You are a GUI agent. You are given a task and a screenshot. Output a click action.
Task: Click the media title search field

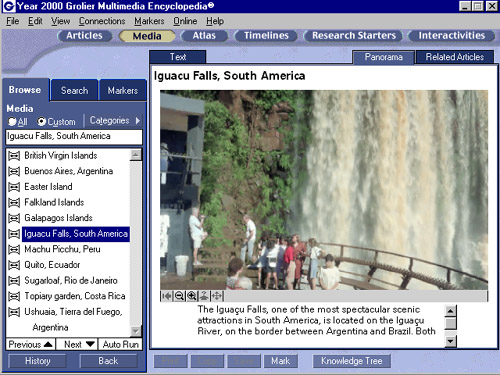point(74,136)
